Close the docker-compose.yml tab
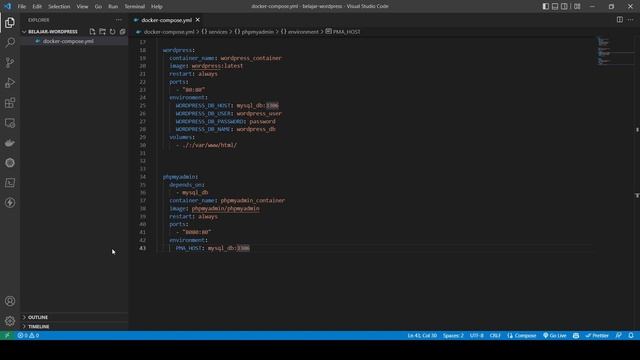This screenshot has width=640, height=360. coord(198,20)
